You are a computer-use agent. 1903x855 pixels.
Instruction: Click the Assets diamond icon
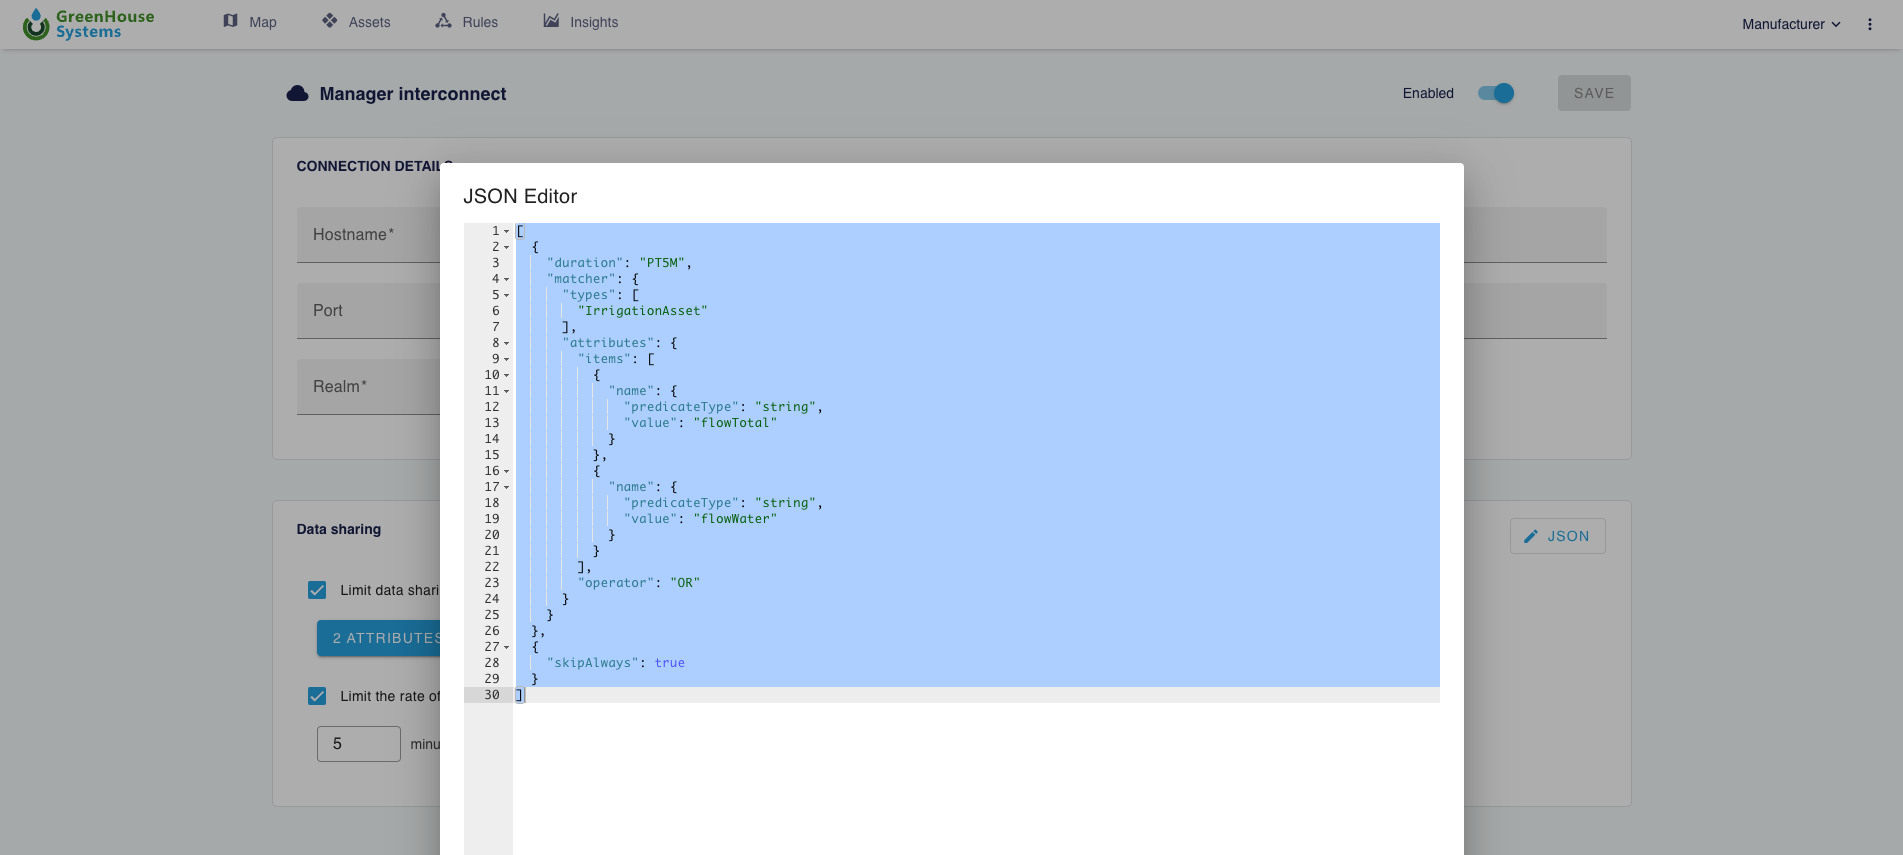pyautogui.click(x=329, y=21)
